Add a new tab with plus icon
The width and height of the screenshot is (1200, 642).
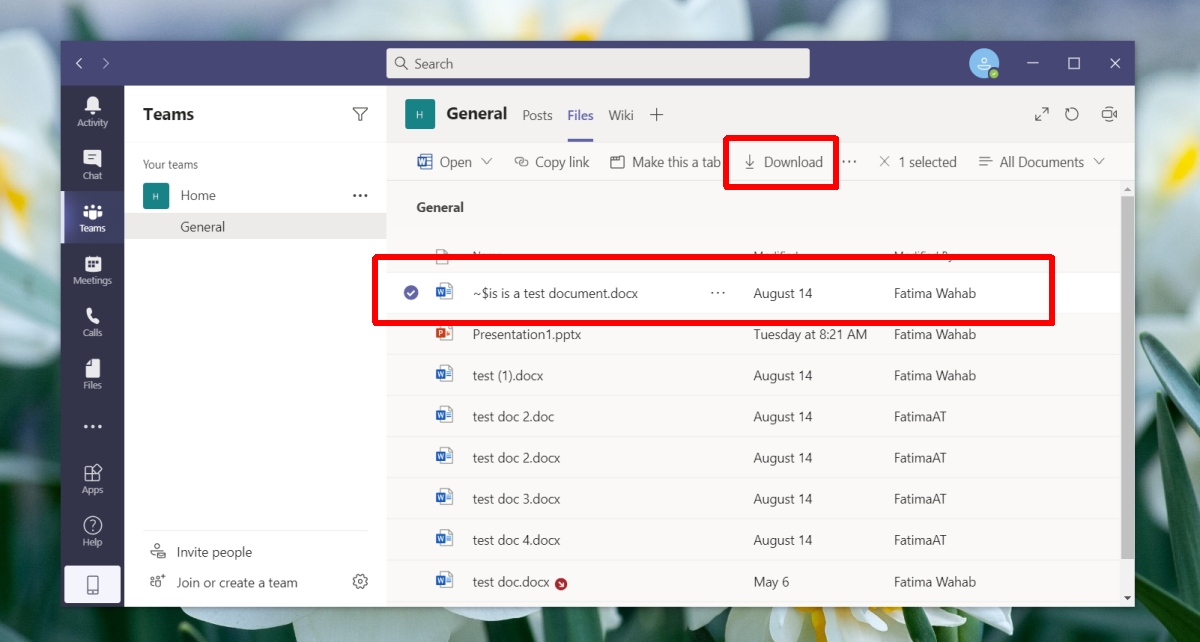coord(656,115)
